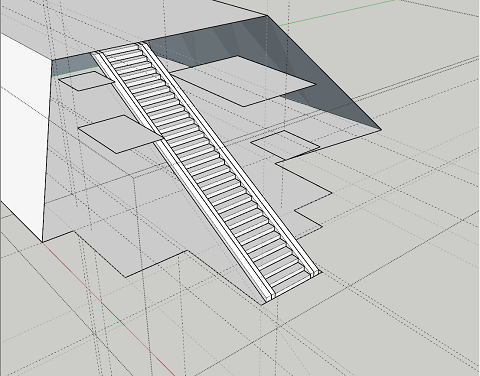Select the bottom corner of the white wall
Image resolution: width=480 pixels, height=376 pixels.
click(43, 242)
